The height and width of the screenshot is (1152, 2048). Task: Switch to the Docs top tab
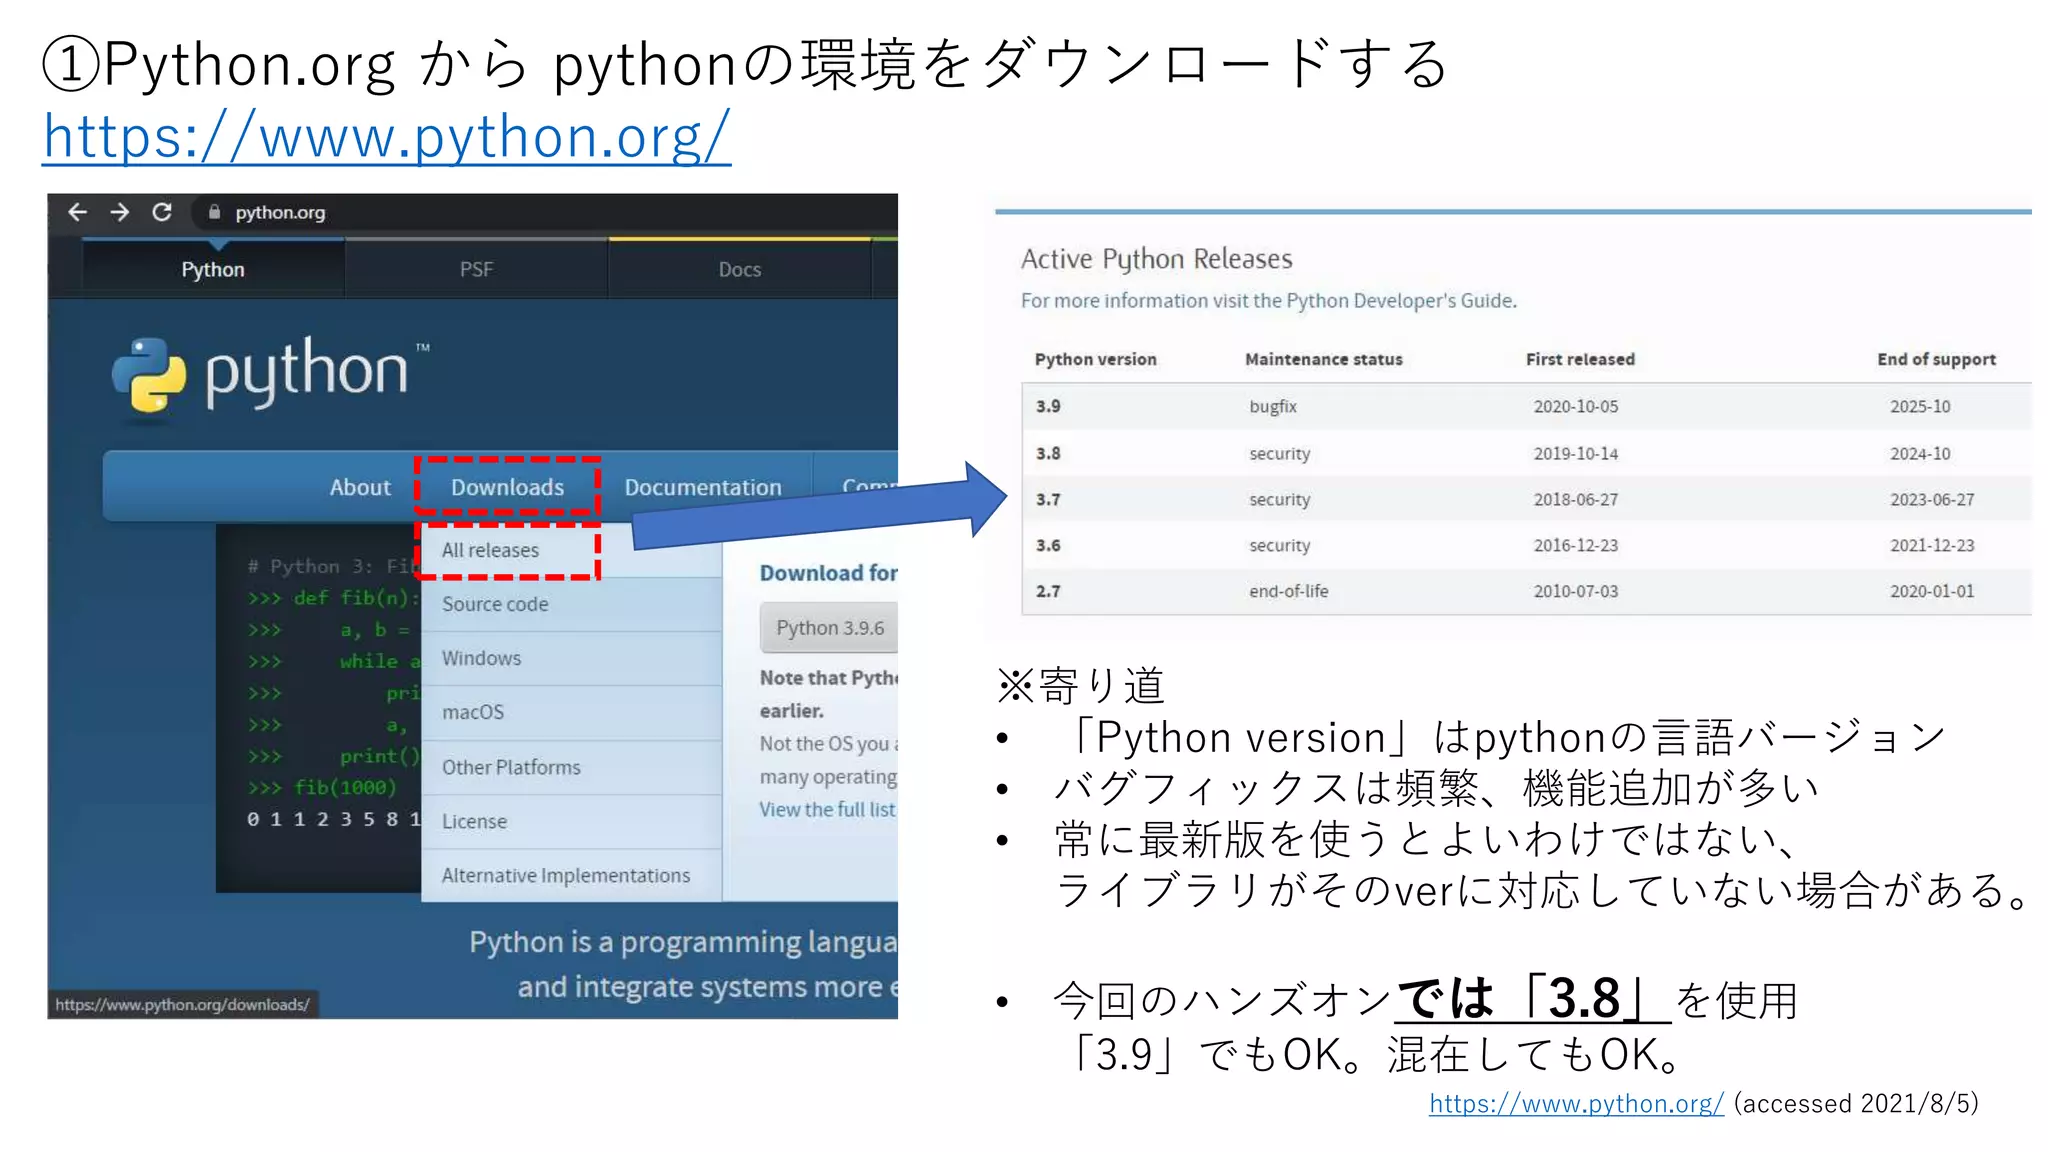tap(739, 269)
